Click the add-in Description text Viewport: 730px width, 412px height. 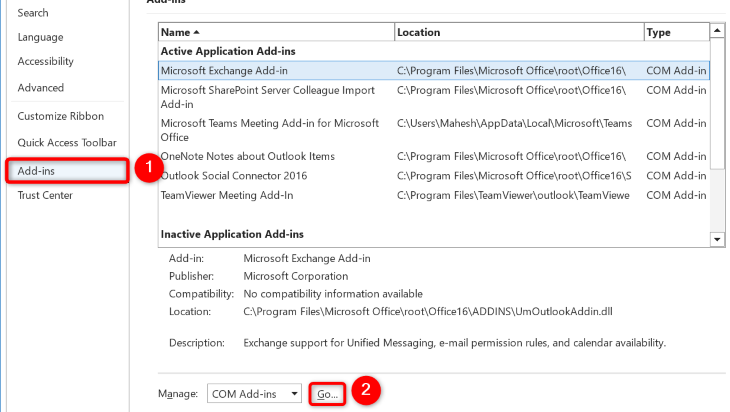(x=454, y=343)
